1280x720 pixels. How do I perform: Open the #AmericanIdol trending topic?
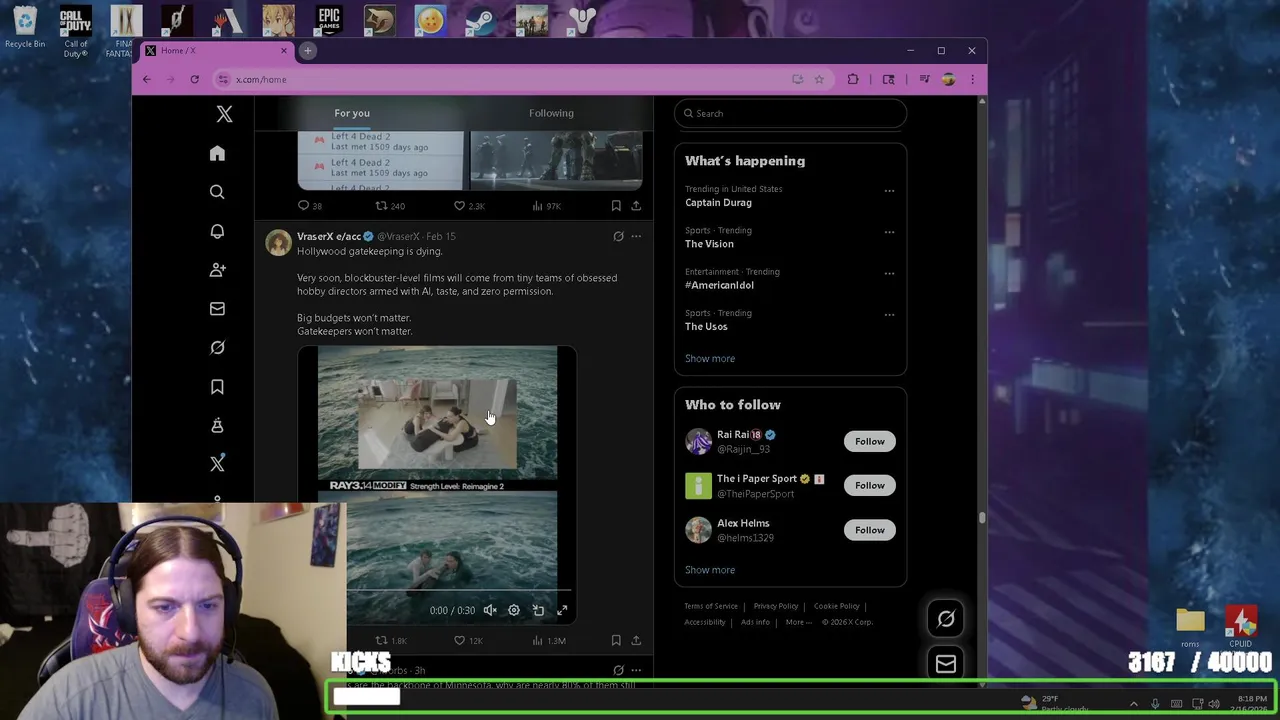click(x=719, y=285)
